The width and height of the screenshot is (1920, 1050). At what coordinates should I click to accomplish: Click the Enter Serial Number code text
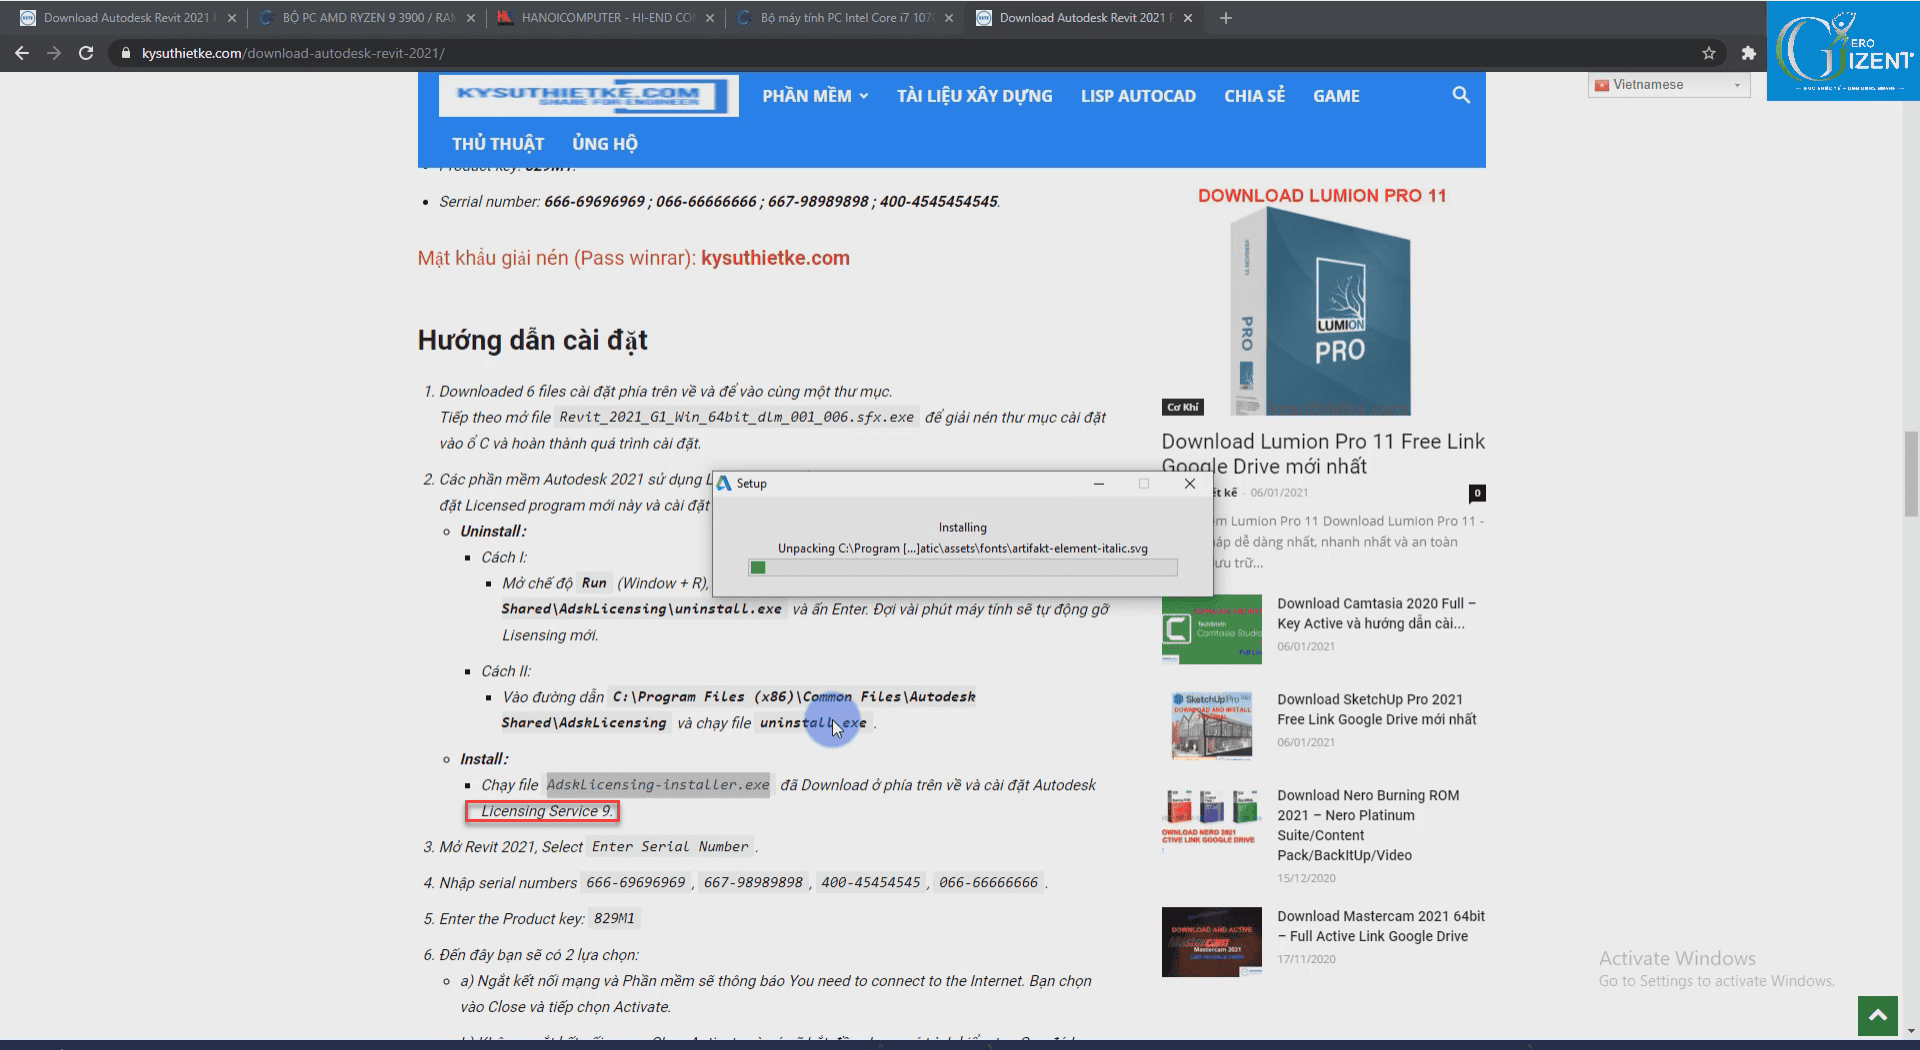[670, 847]
